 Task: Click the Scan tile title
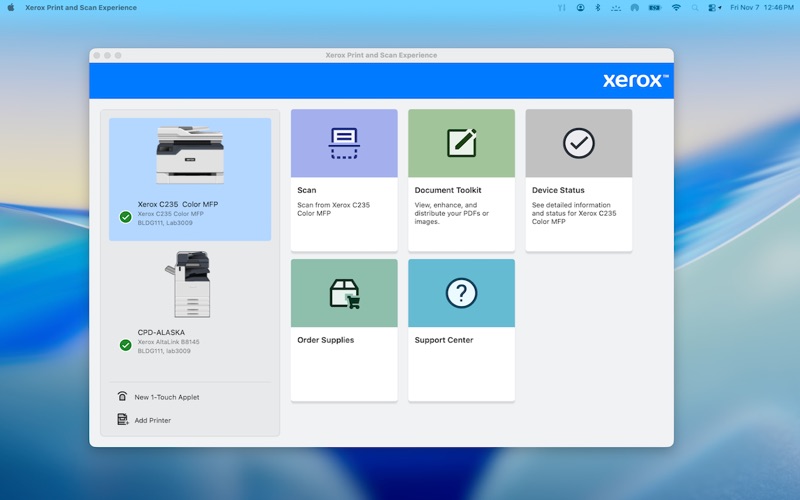point(307,190)
